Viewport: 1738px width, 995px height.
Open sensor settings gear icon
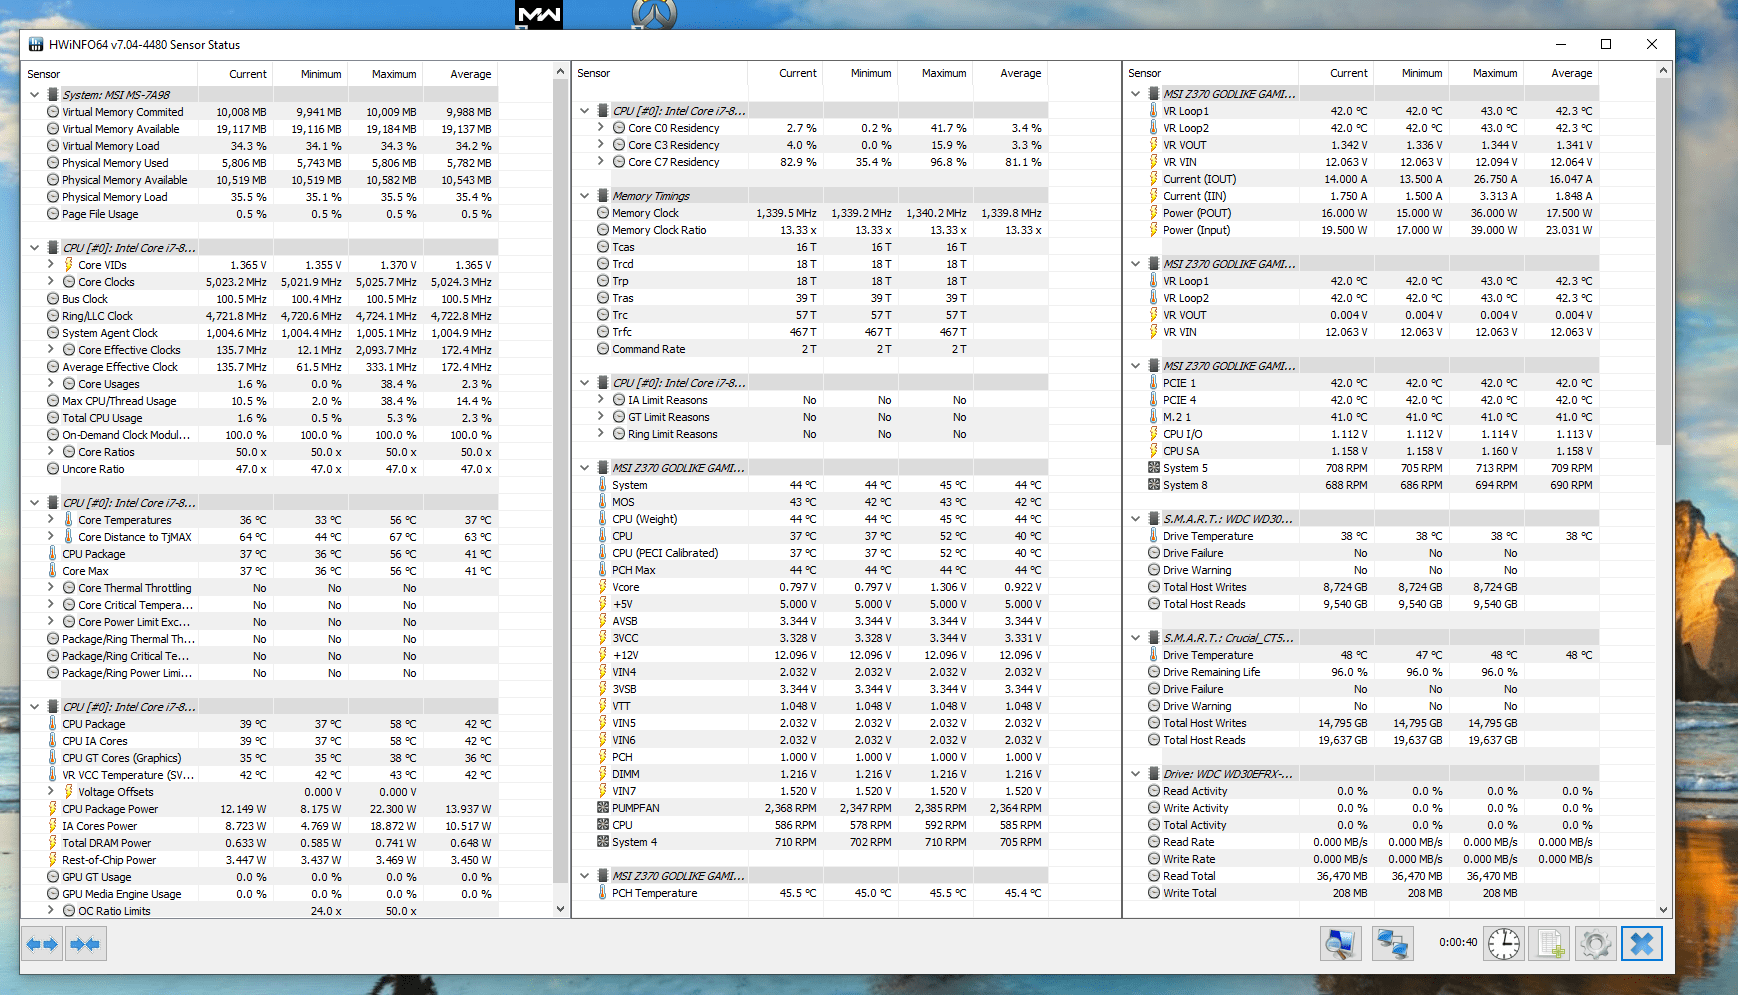pos(1596,944)
